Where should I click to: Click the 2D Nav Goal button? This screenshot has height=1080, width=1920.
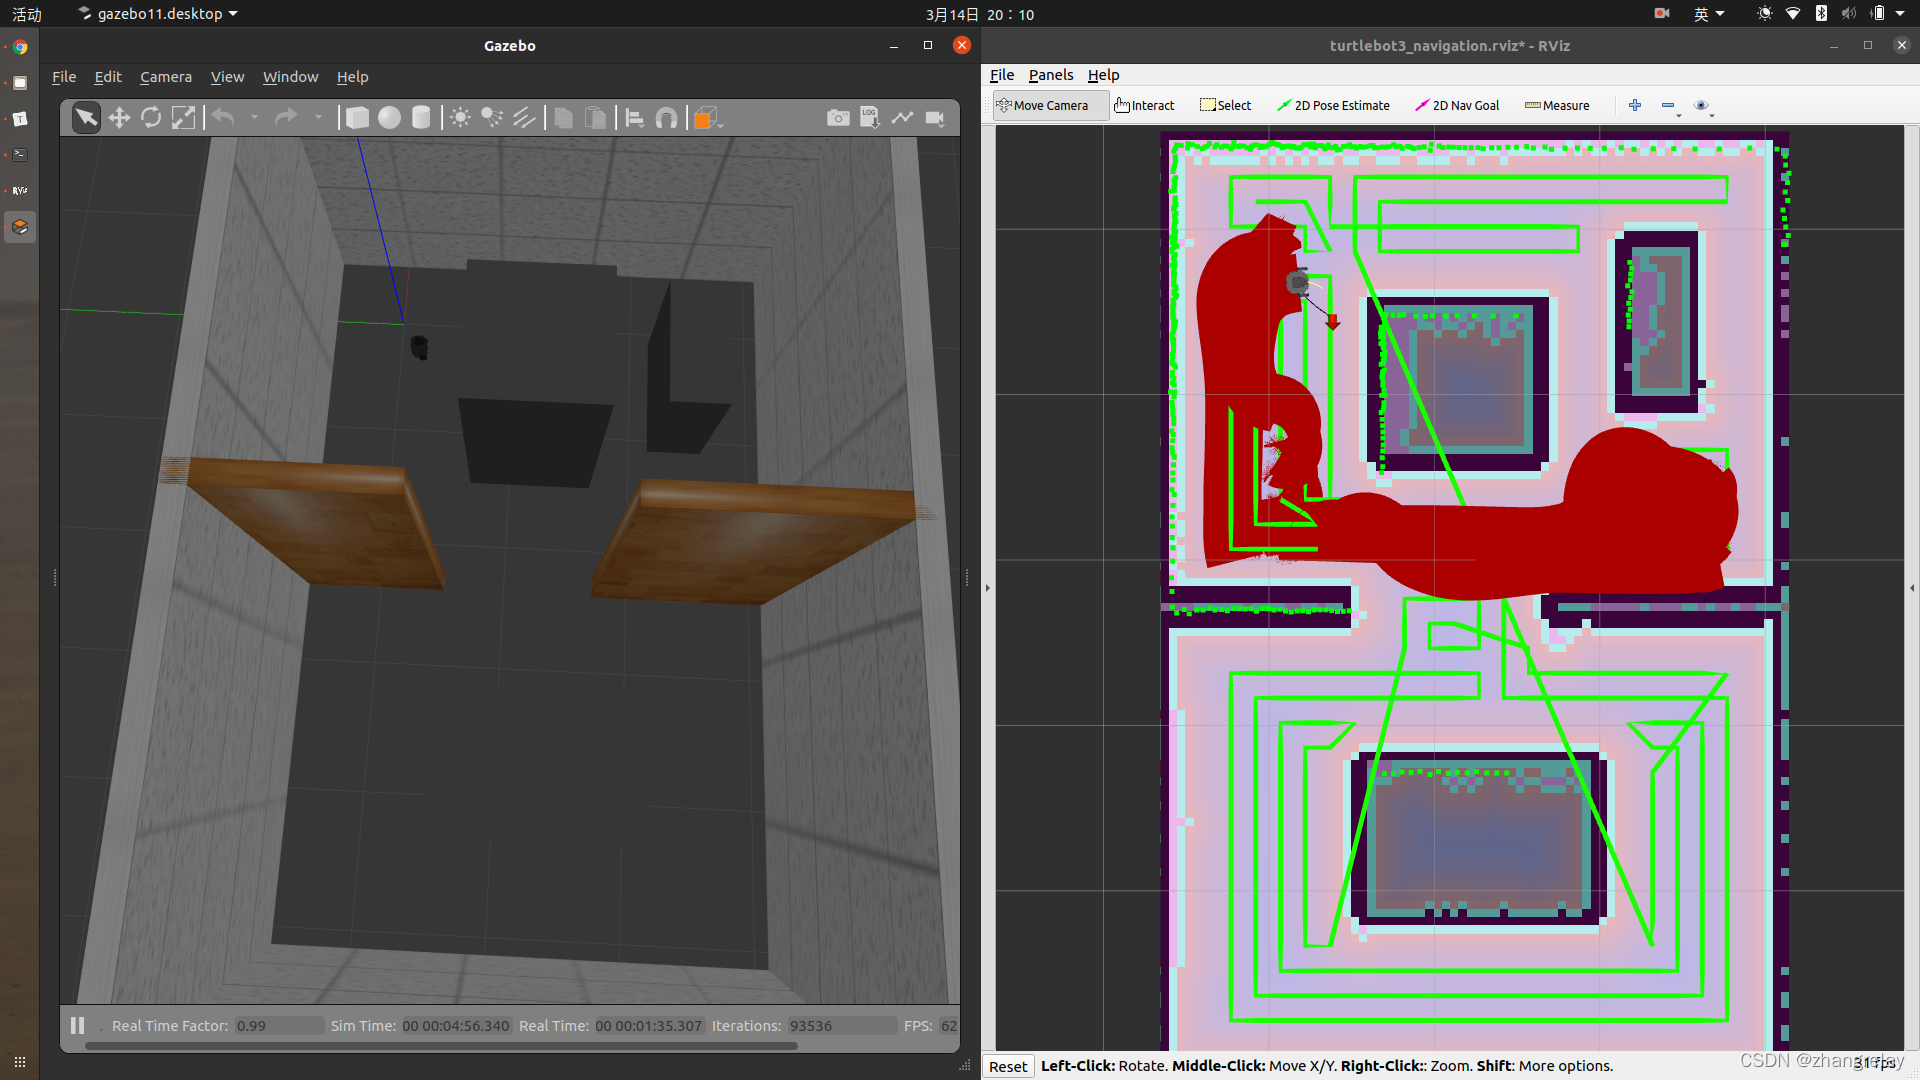pos(1457,105)
